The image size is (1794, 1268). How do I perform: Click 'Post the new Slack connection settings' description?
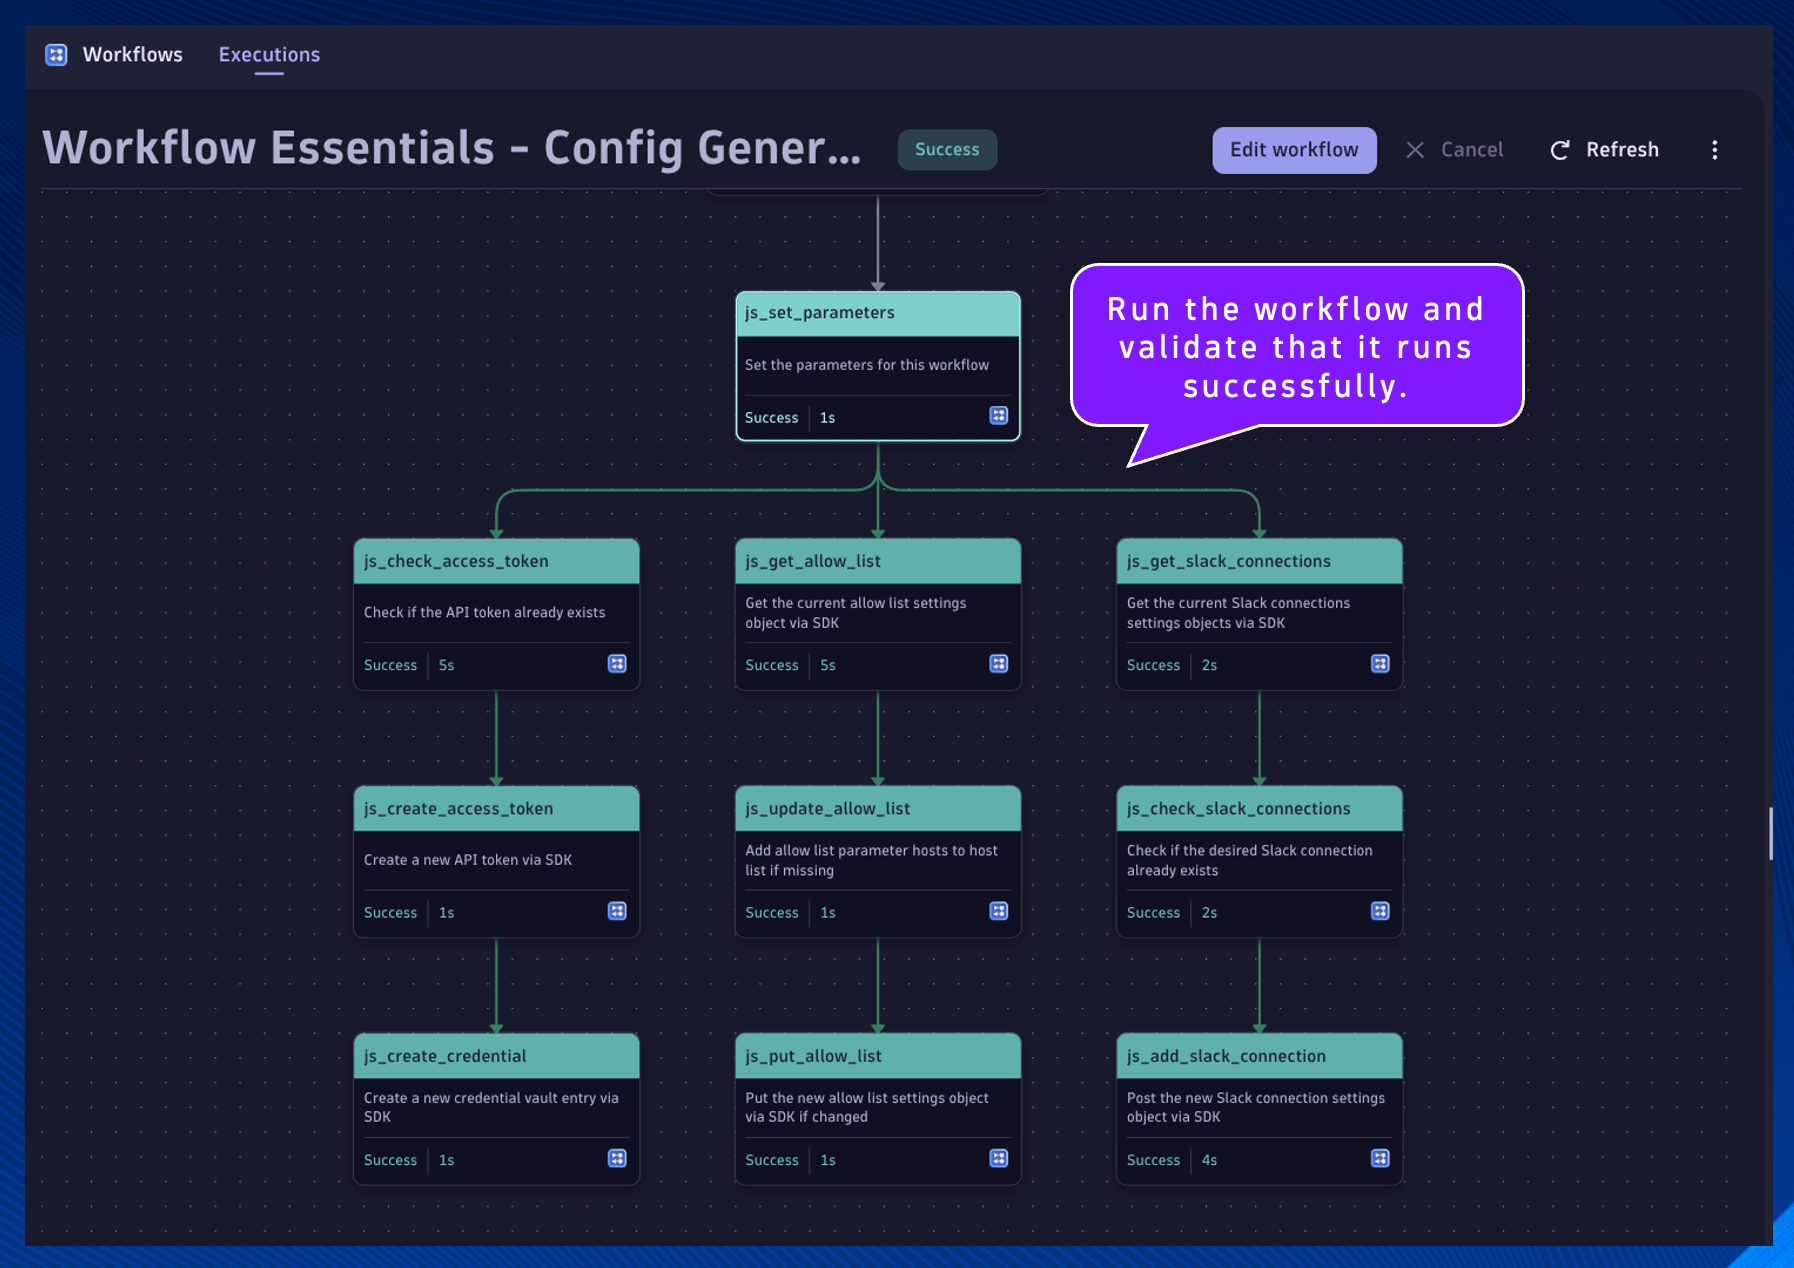click(x=1255, y=1107)
